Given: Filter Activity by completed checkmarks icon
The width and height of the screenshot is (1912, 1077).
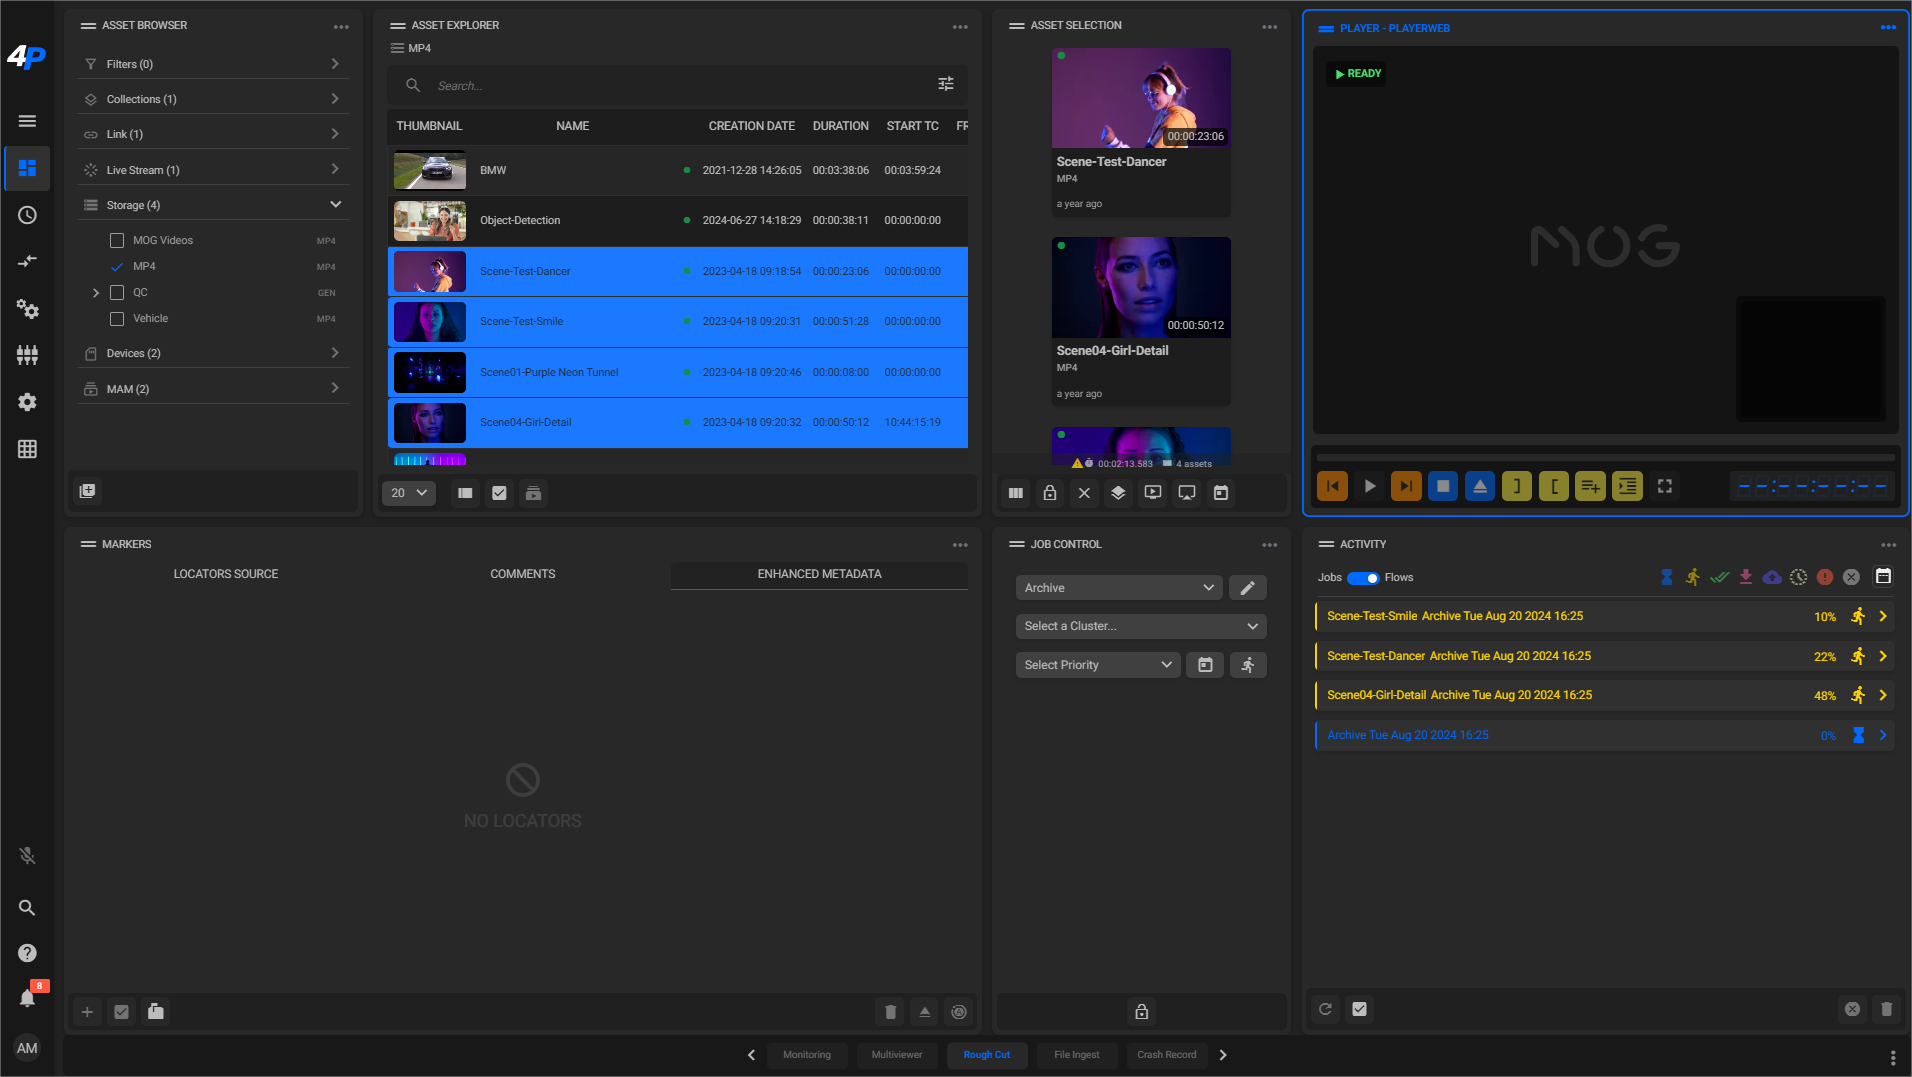Looking at the screenshot, I should pyautogui.click(x=1719, y=577).
